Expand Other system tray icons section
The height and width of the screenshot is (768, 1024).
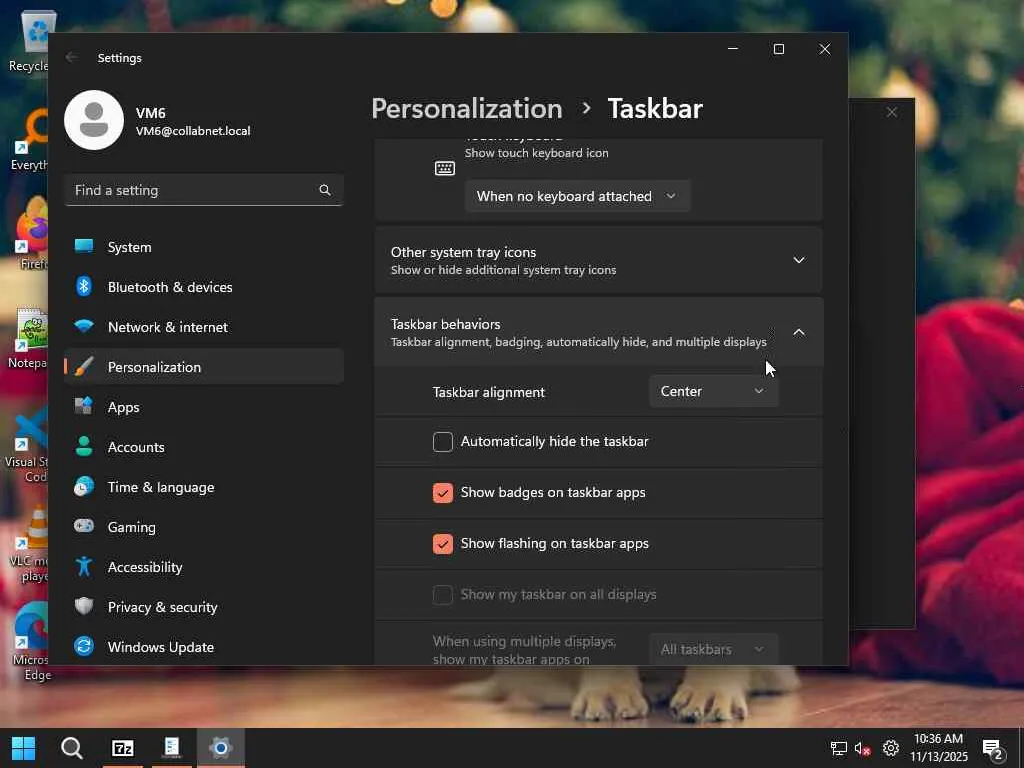coord(799,260)
